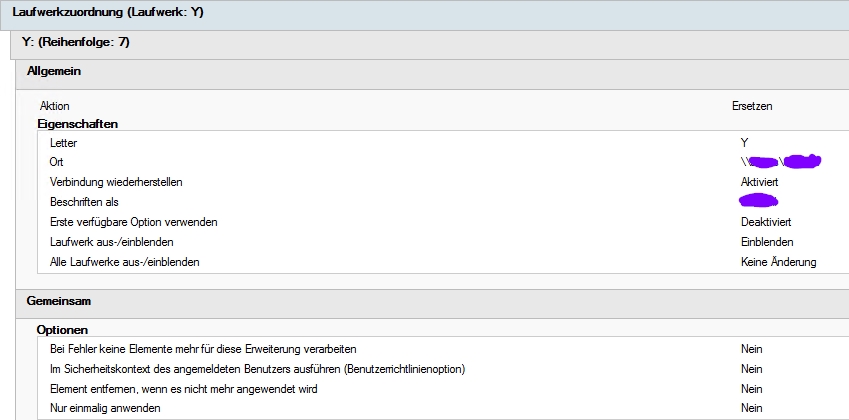Select the Eigenschaften heading
Screen dimensions: 849x420
coord(77,124)
